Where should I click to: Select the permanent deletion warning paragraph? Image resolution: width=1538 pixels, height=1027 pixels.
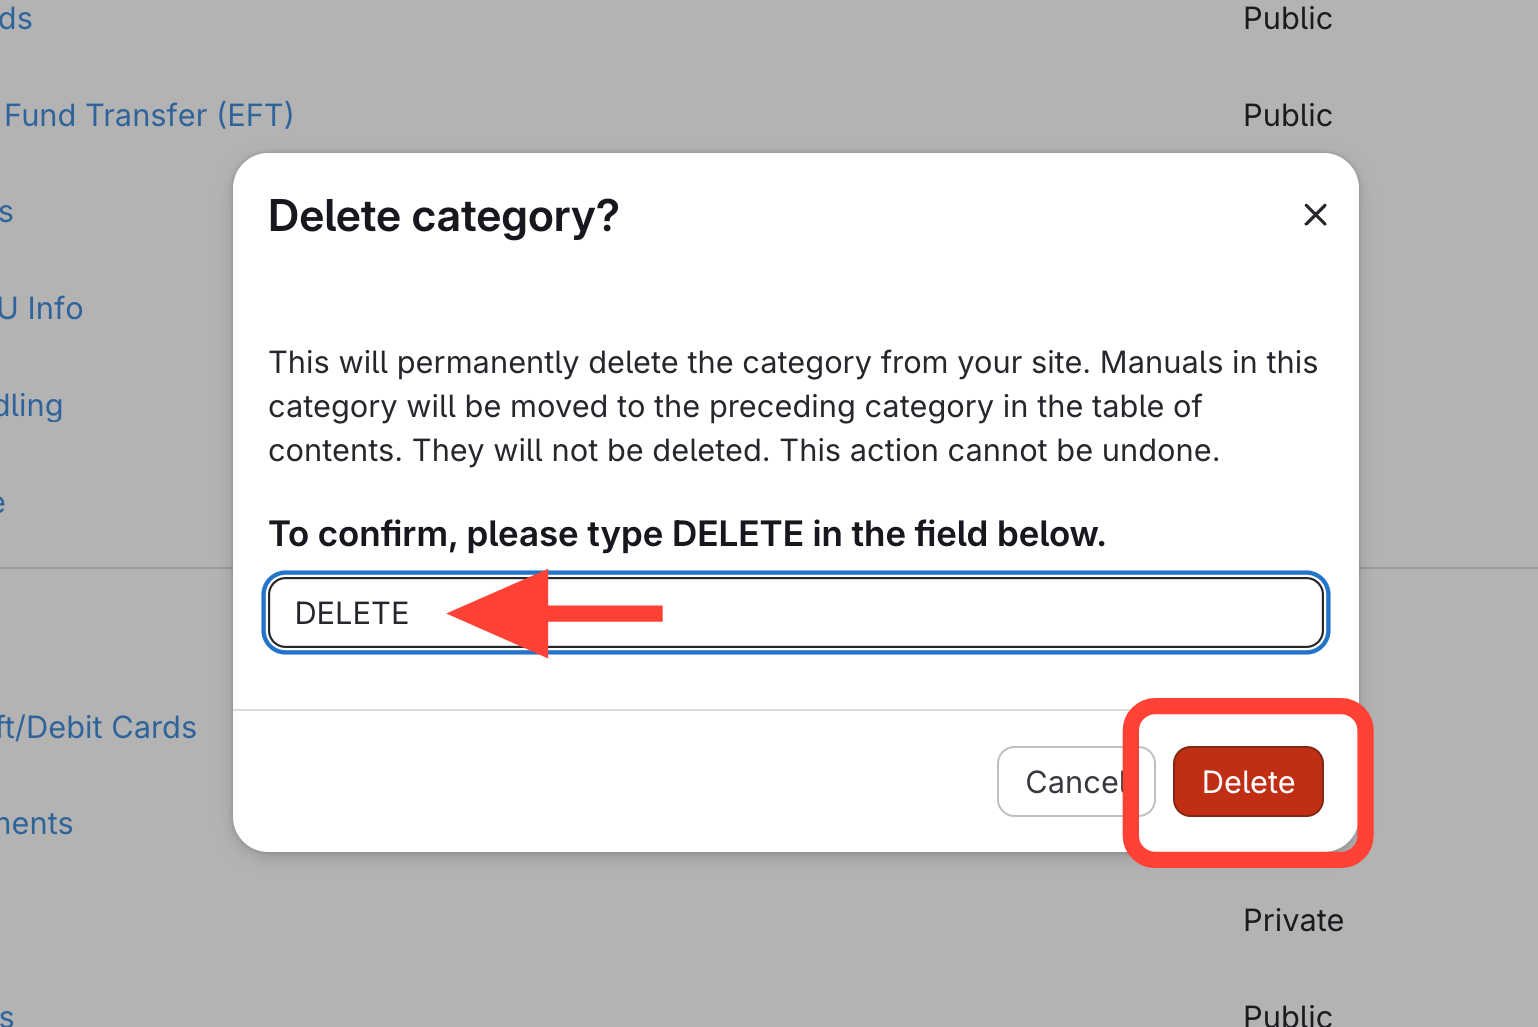coord(793,406)
